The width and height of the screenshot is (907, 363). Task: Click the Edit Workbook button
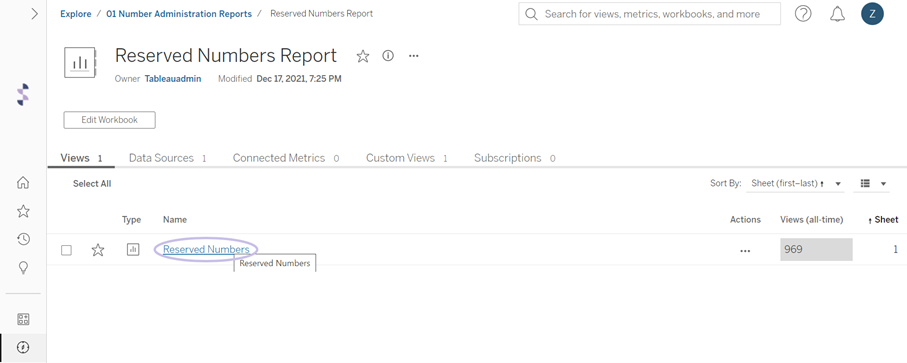point(109,120)
